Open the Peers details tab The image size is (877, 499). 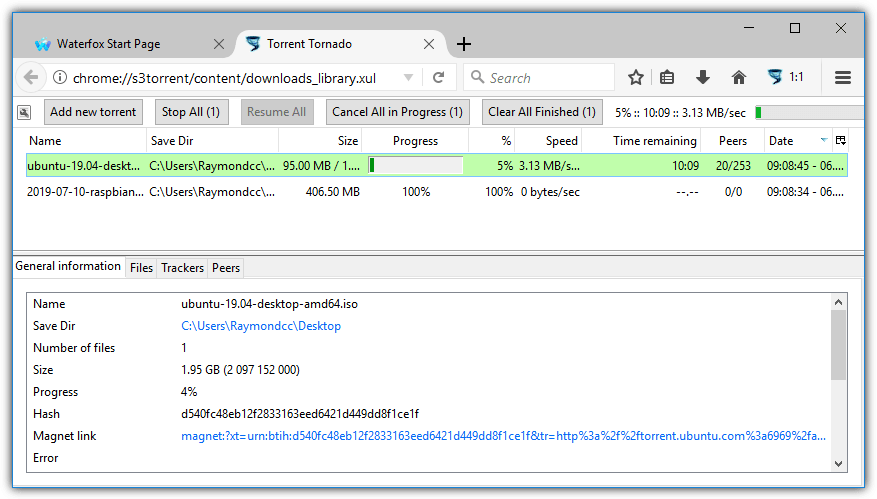226,268
